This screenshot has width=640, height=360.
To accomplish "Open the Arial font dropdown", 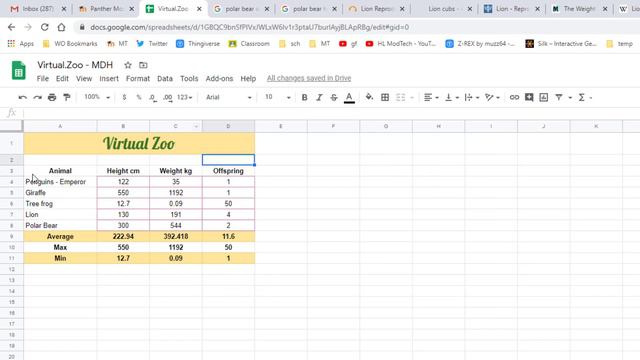I will [x=229, y=97].
